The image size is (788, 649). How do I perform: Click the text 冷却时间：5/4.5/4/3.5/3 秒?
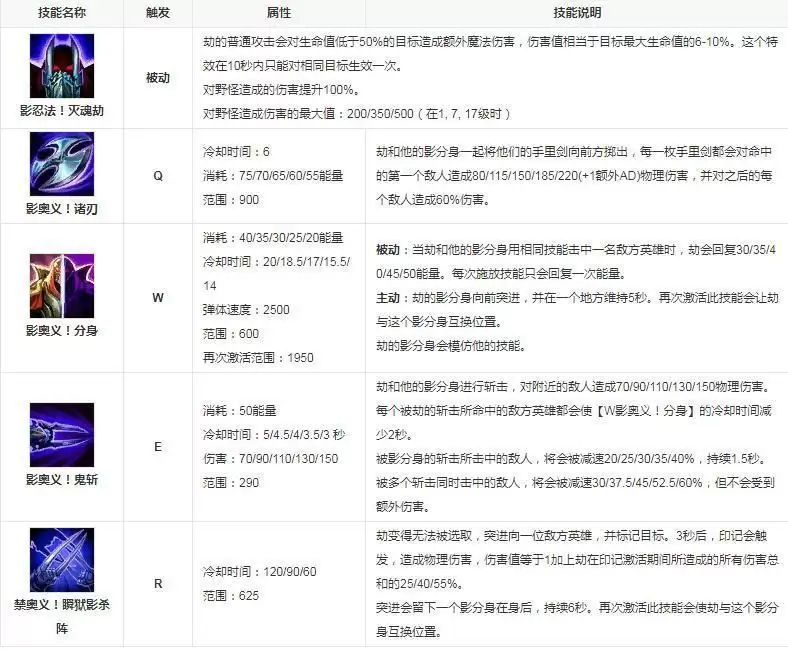(x=274, y=435)
